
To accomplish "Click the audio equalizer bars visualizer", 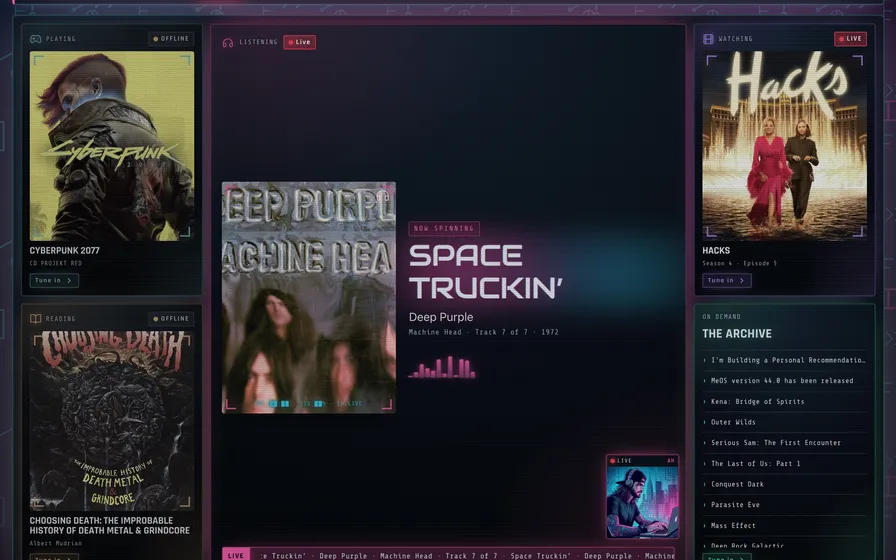I will click(x=442, y=367).
